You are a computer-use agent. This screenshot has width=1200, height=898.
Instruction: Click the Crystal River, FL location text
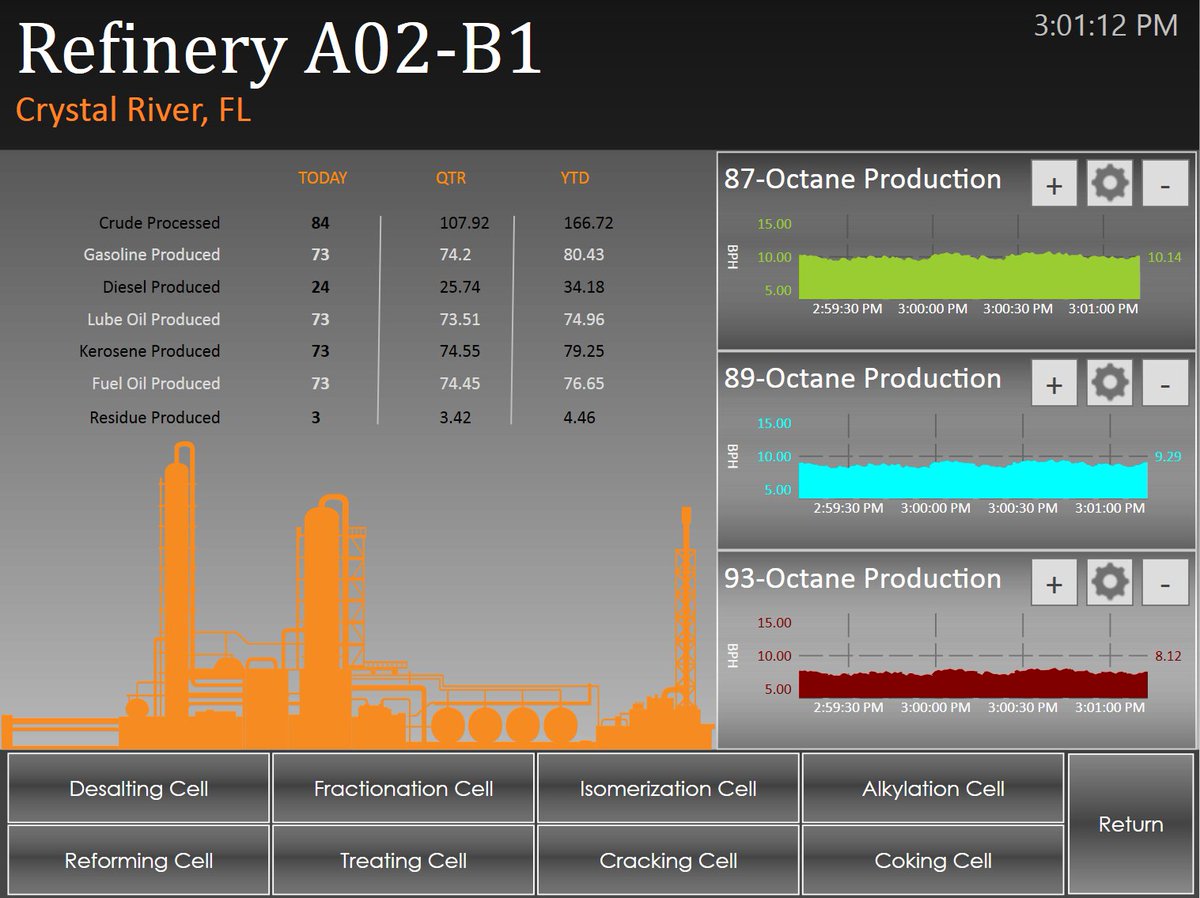[x=133, y=110]
